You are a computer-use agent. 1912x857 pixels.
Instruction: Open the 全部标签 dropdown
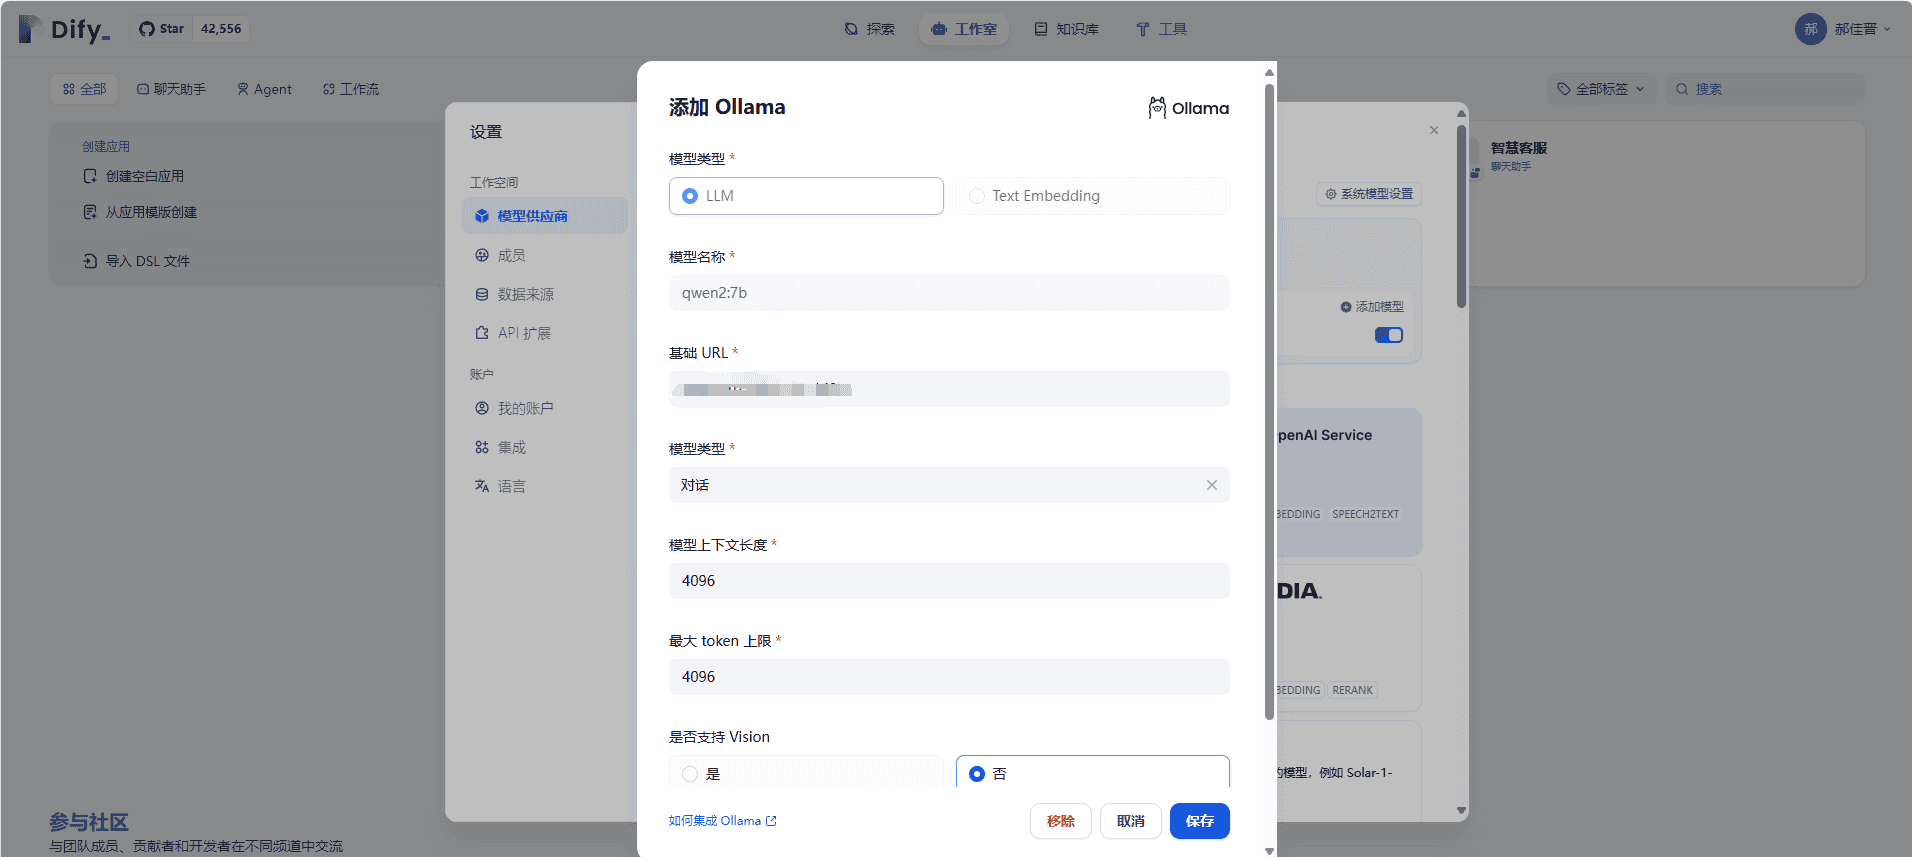click(1601, 89)
